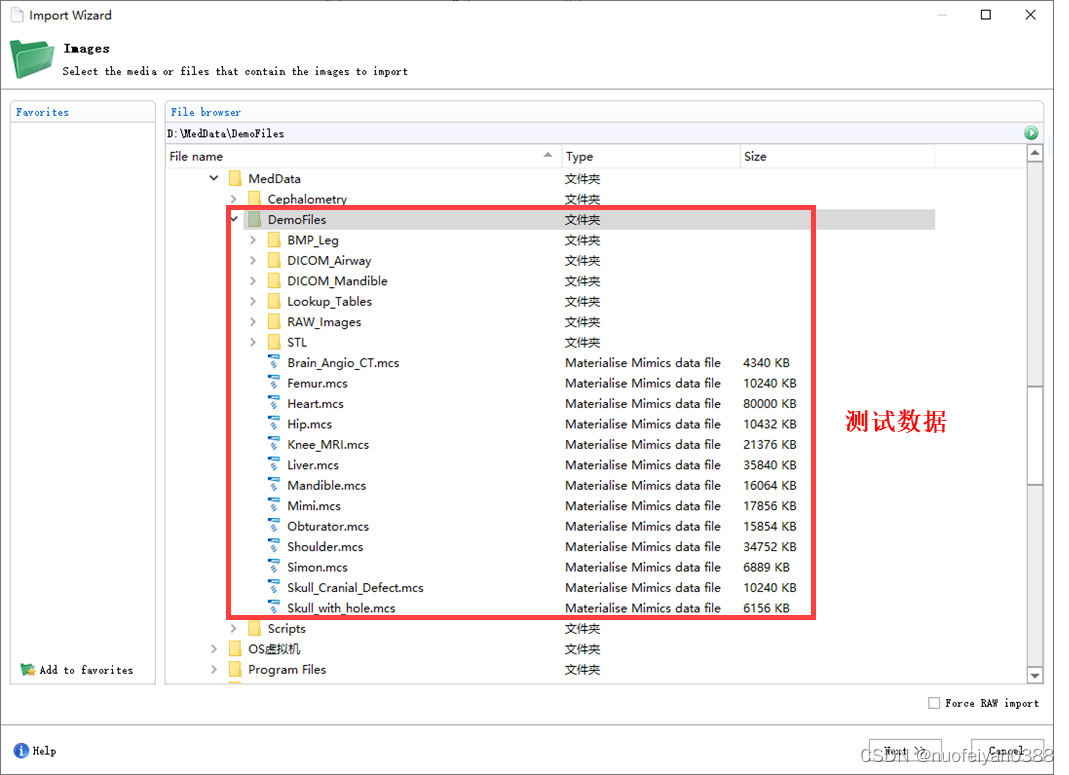
Task: Select the Mandible.mcs file name
Action: click(327, 485)
